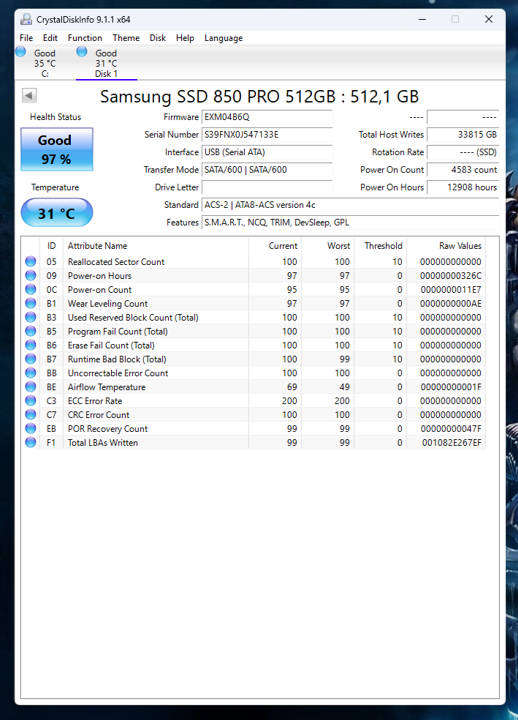Open the File menu
This screenshot has width=518, height=720.
pyautogui.click(x=26, y=38)
